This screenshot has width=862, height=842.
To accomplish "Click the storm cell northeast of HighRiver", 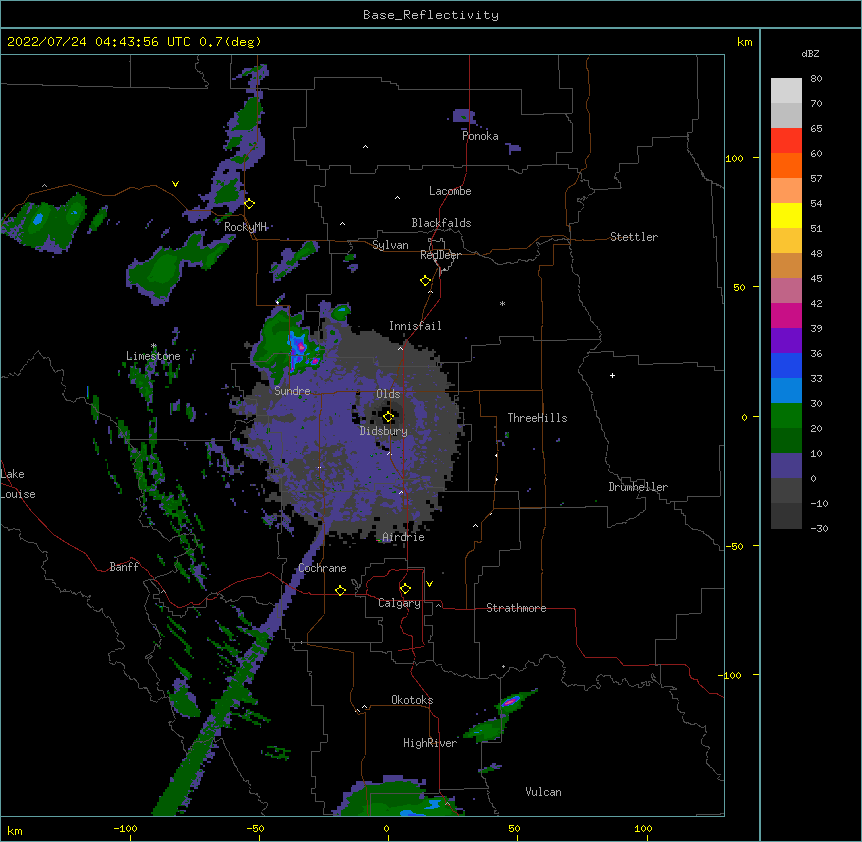I will tap(511, 702).
